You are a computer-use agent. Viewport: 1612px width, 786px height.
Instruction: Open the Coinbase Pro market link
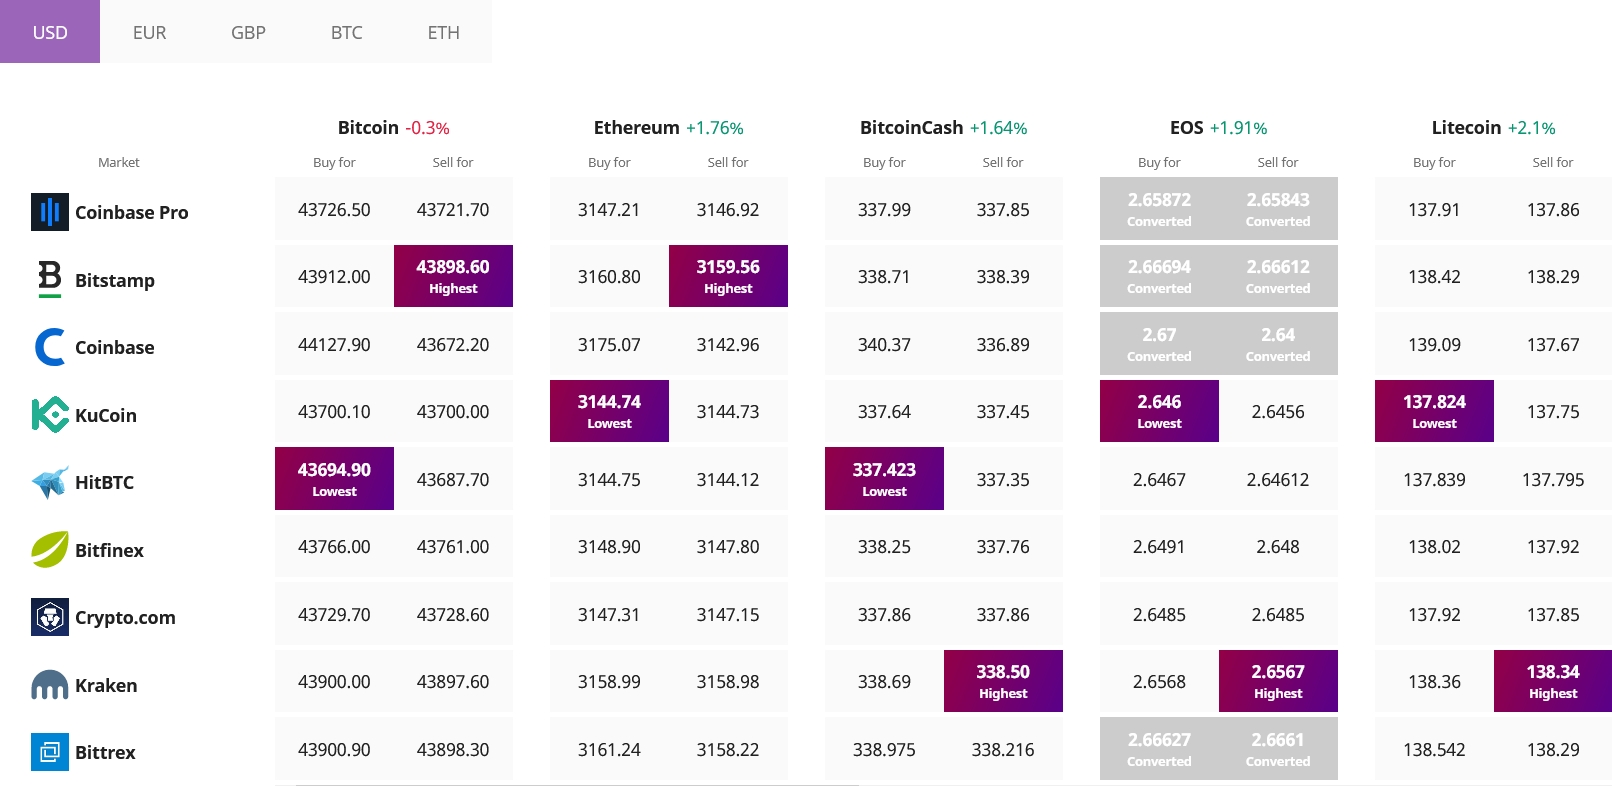(x=131, y=212)
